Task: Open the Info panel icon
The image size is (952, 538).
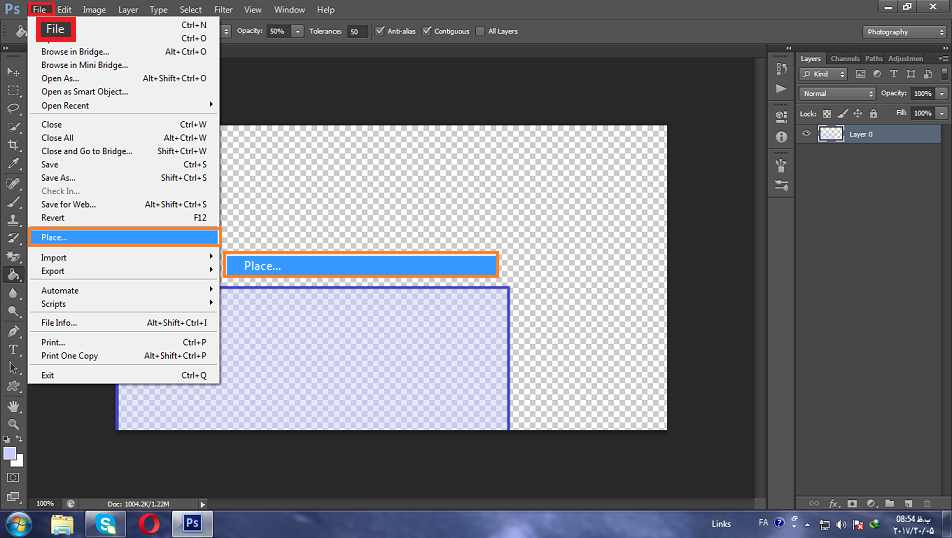Action: click(781, 137)
